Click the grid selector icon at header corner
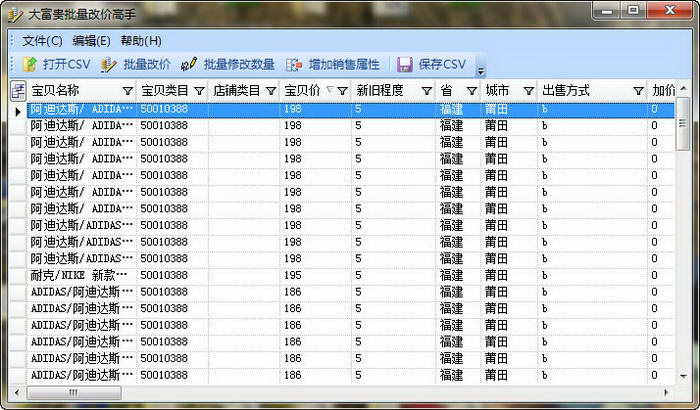The height and width of the screenshot is (410, 700). 18,91
